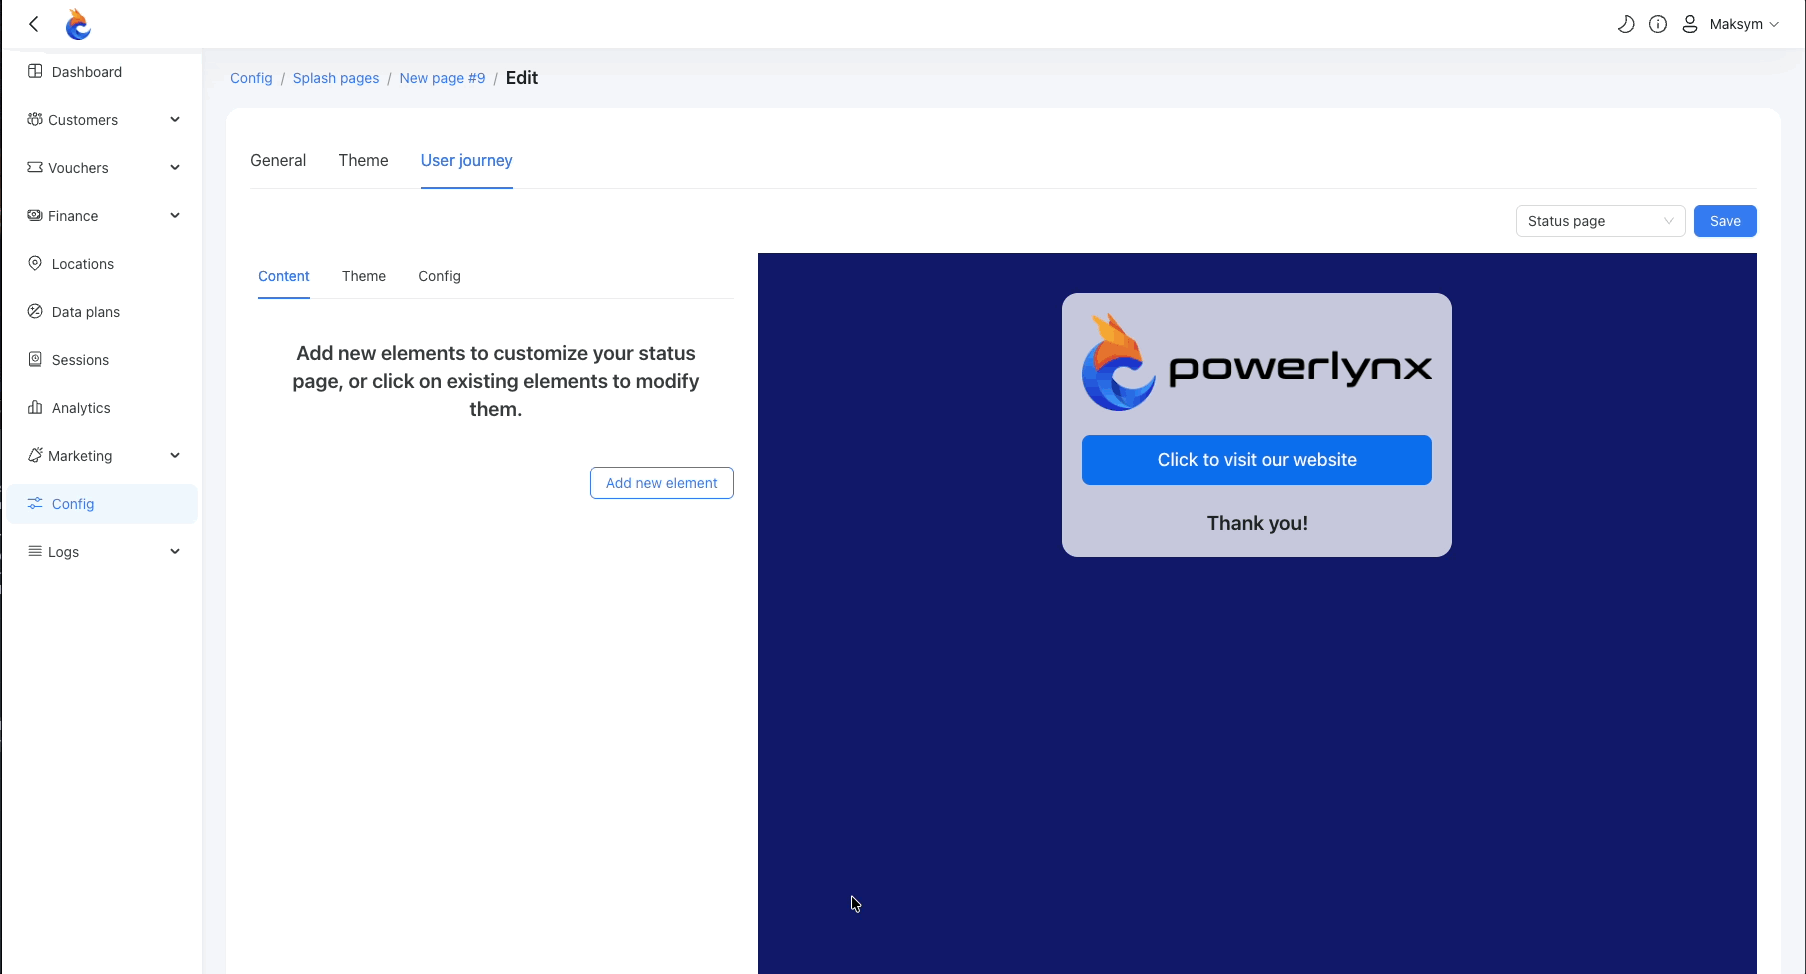Image resolution: width=1806 pixels, height=974 pixels.
Task: Go to Splash pages breadcrumb link
Action: pos(336,78)
